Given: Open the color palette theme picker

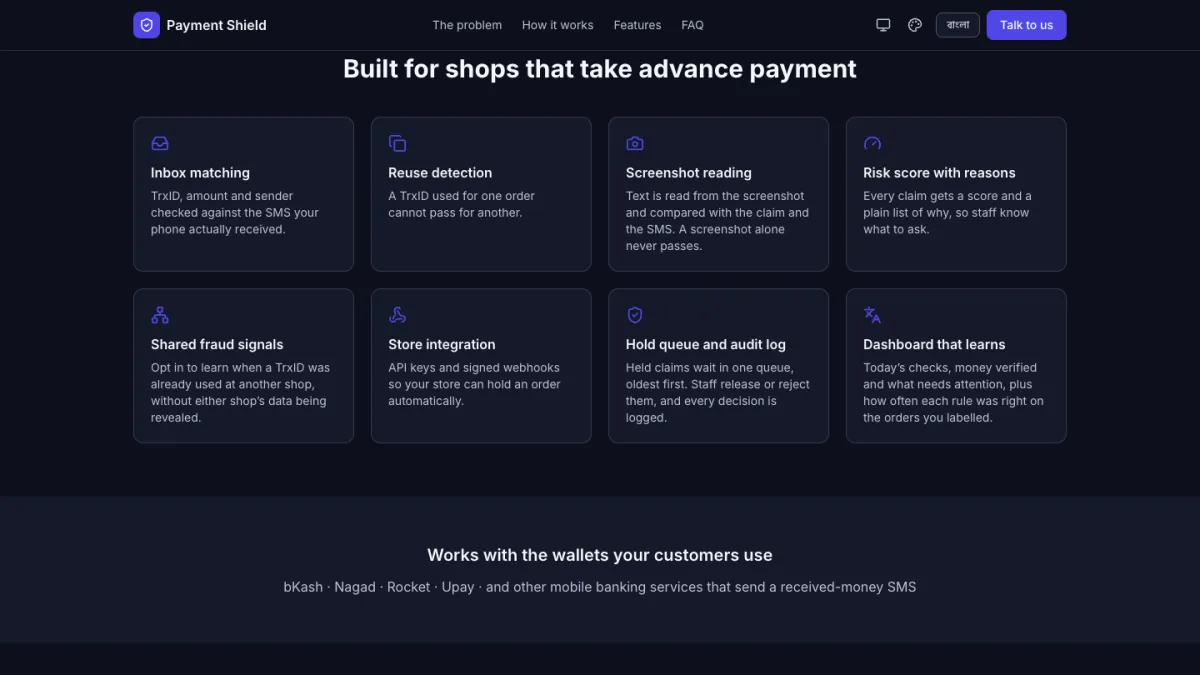Looking at the screenshot, I should 915,25.
